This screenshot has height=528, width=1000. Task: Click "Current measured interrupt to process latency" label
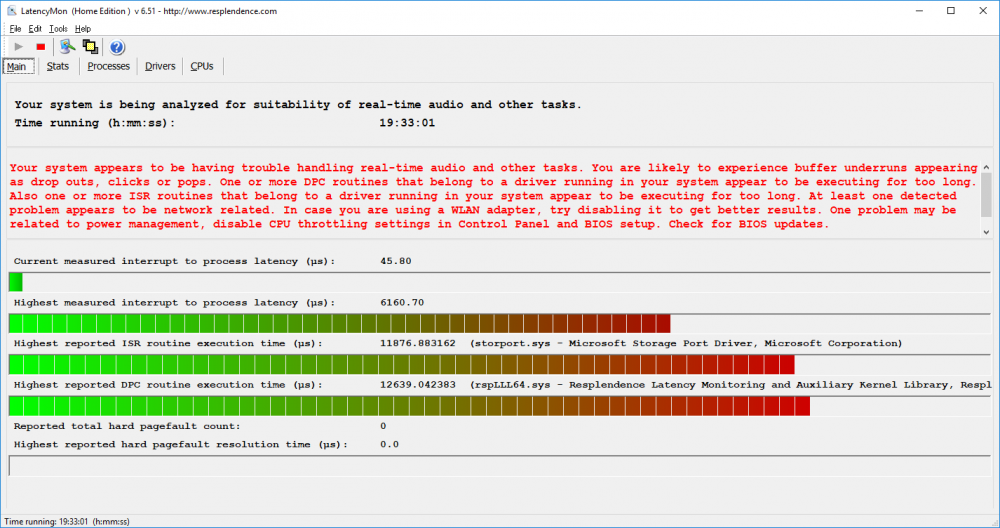coord(174,261)
